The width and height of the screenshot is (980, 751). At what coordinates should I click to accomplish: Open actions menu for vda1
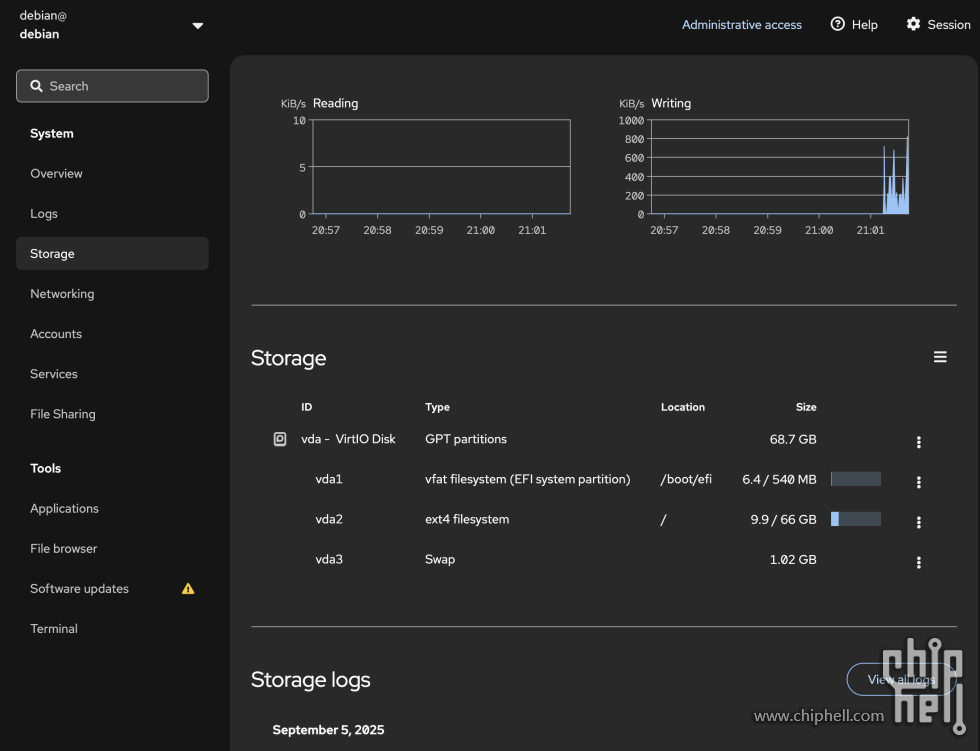tap(918, 482)
